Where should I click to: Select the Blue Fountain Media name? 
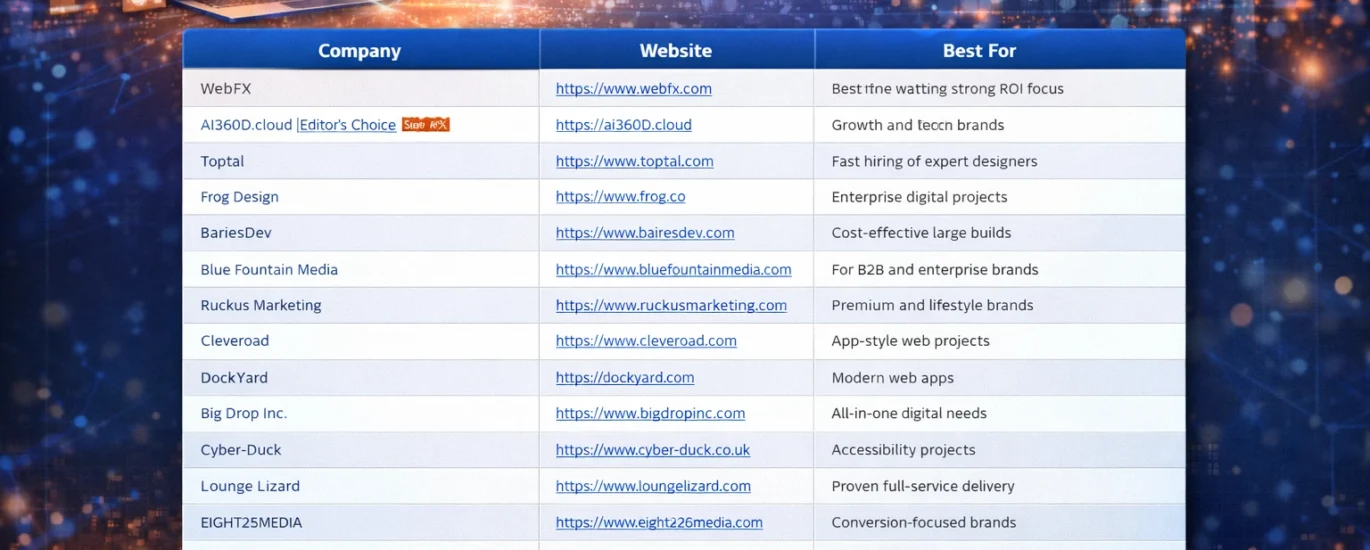point(269,270)
